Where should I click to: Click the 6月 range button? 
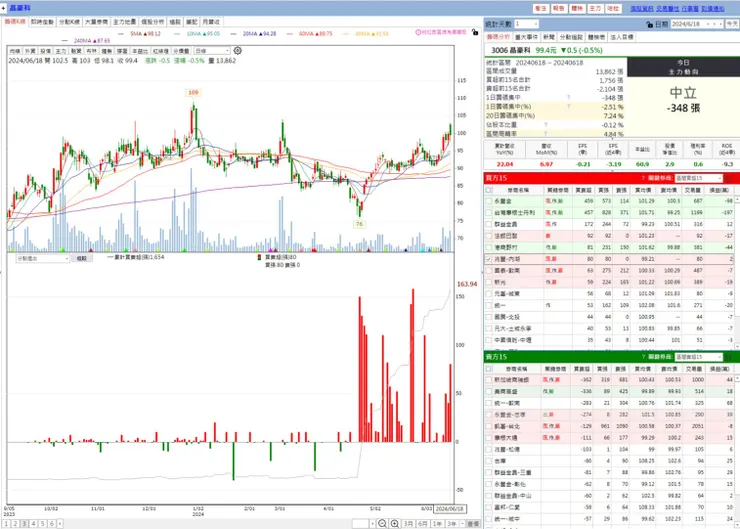click(x=423, y=524)
